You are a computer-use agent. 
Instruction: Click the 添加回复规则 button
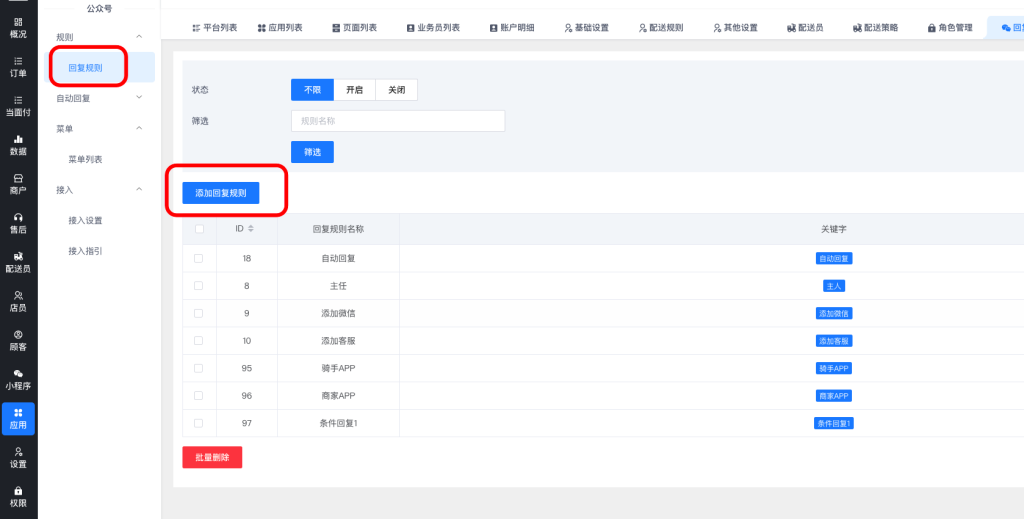click(221, 192)
